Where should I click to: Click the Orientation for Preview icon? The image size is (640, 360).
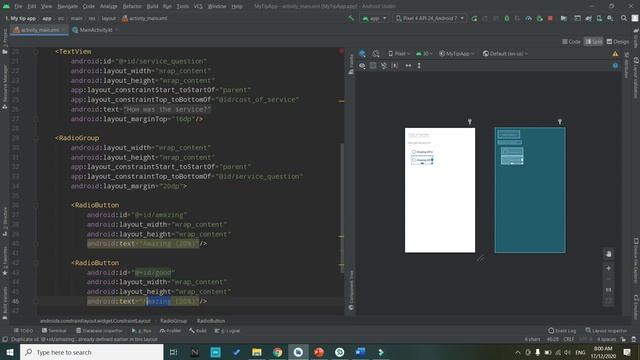[x=376, y=53]
